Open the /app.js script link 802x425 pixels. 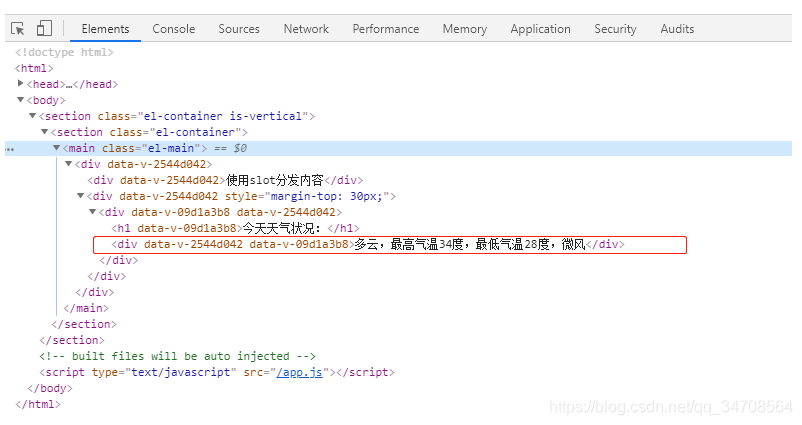(x=299, y=372)
